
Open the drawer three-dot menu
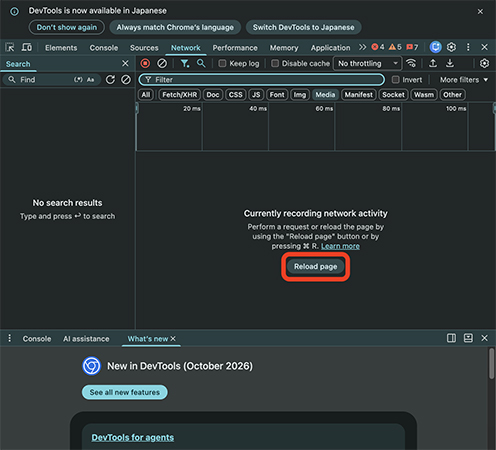(x=9, y=338)
